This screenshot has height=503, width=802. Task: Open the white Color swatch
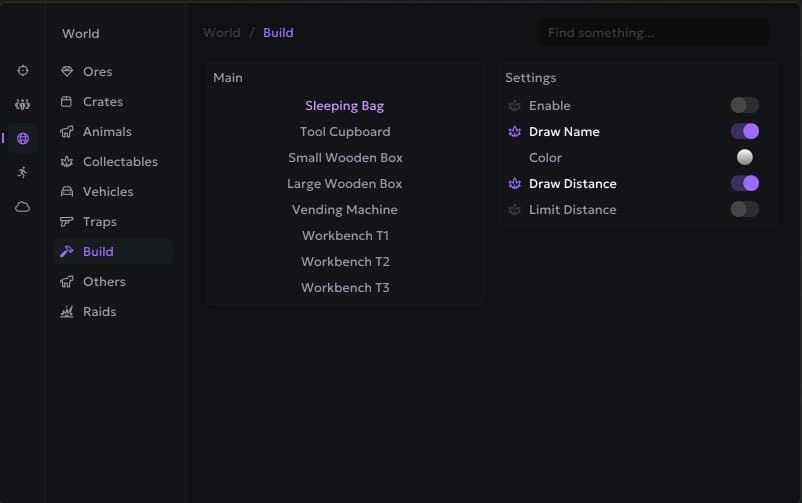pyautogui.click(x=744, y=157)
